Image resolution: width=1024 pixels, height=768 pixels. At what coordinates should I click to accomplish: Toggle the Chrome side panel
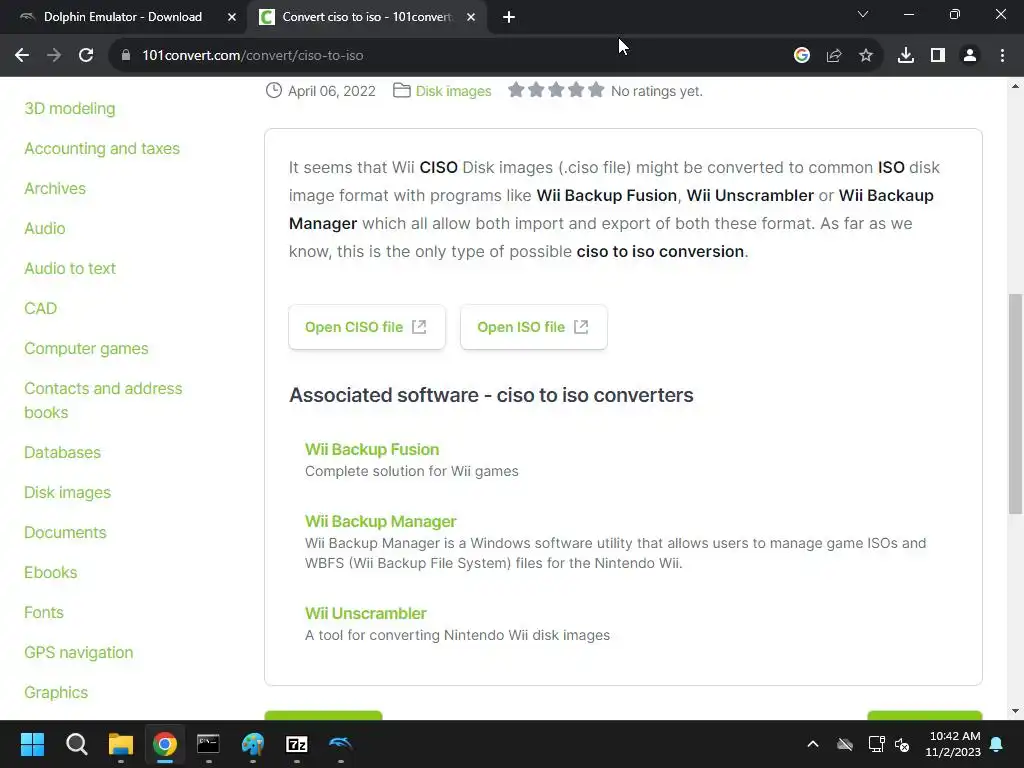click(x=938, y=56)
